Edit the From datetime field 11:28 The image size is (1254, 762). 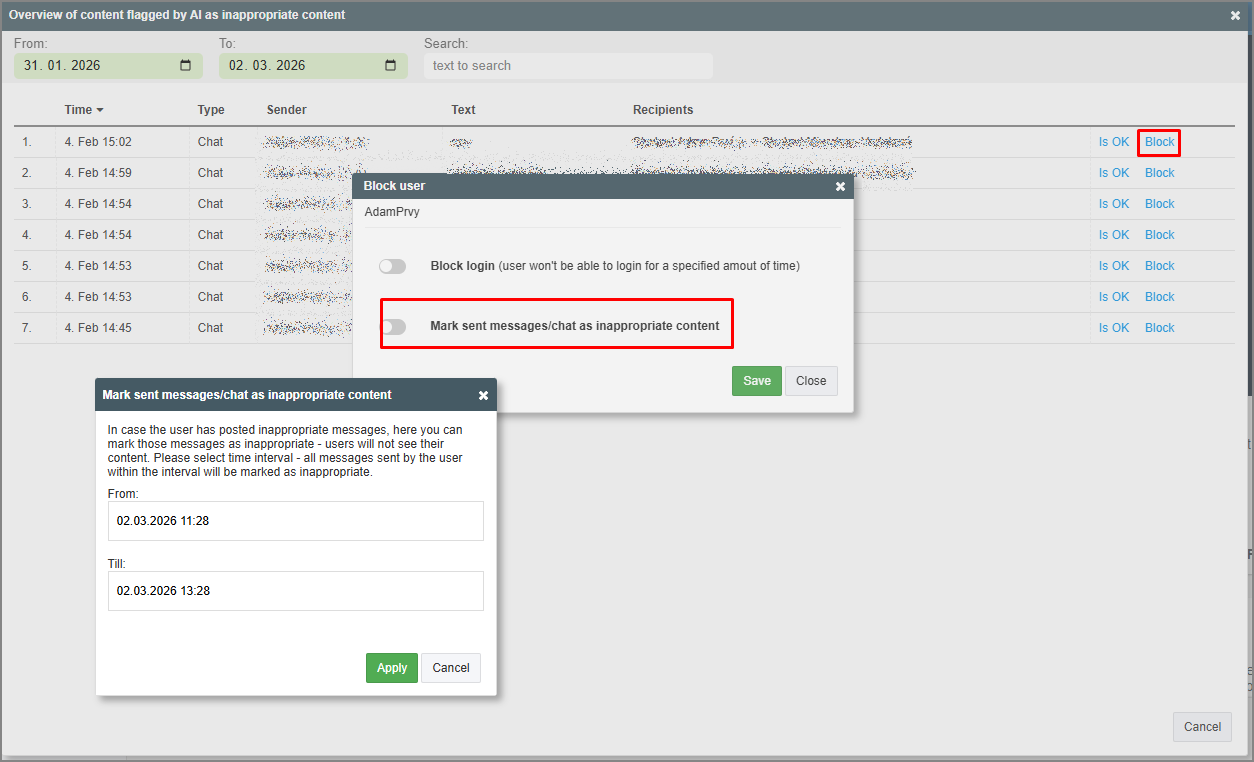[295, 521]
